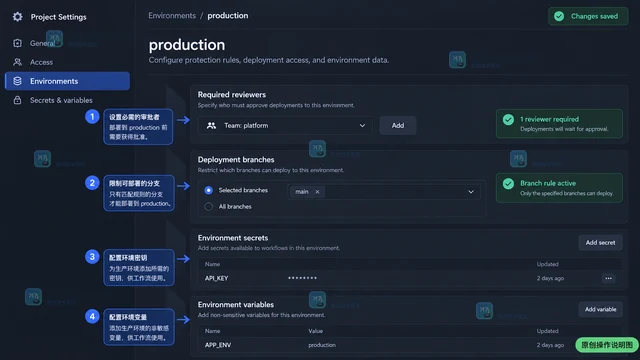The height and width of the screenshot is (360, 640).
Task: Click the Changes saved checkmark icon
Action: [559, 16]
